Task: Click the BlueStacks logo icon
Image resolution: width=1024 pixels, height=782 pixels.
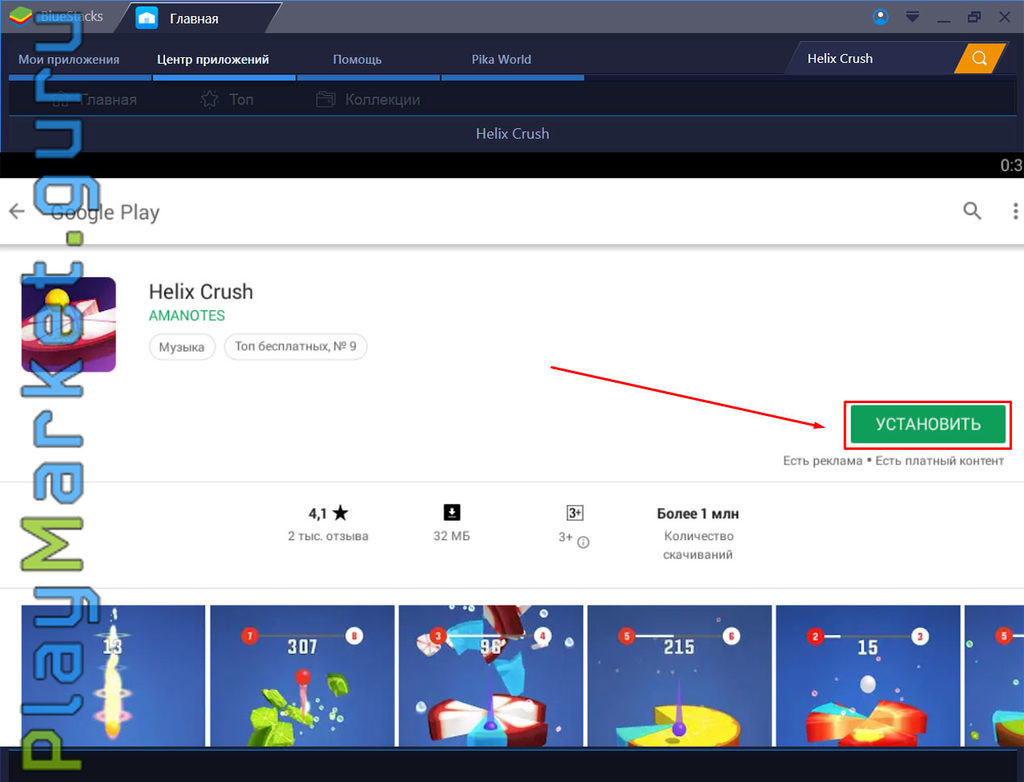Action: click(21, 16)
